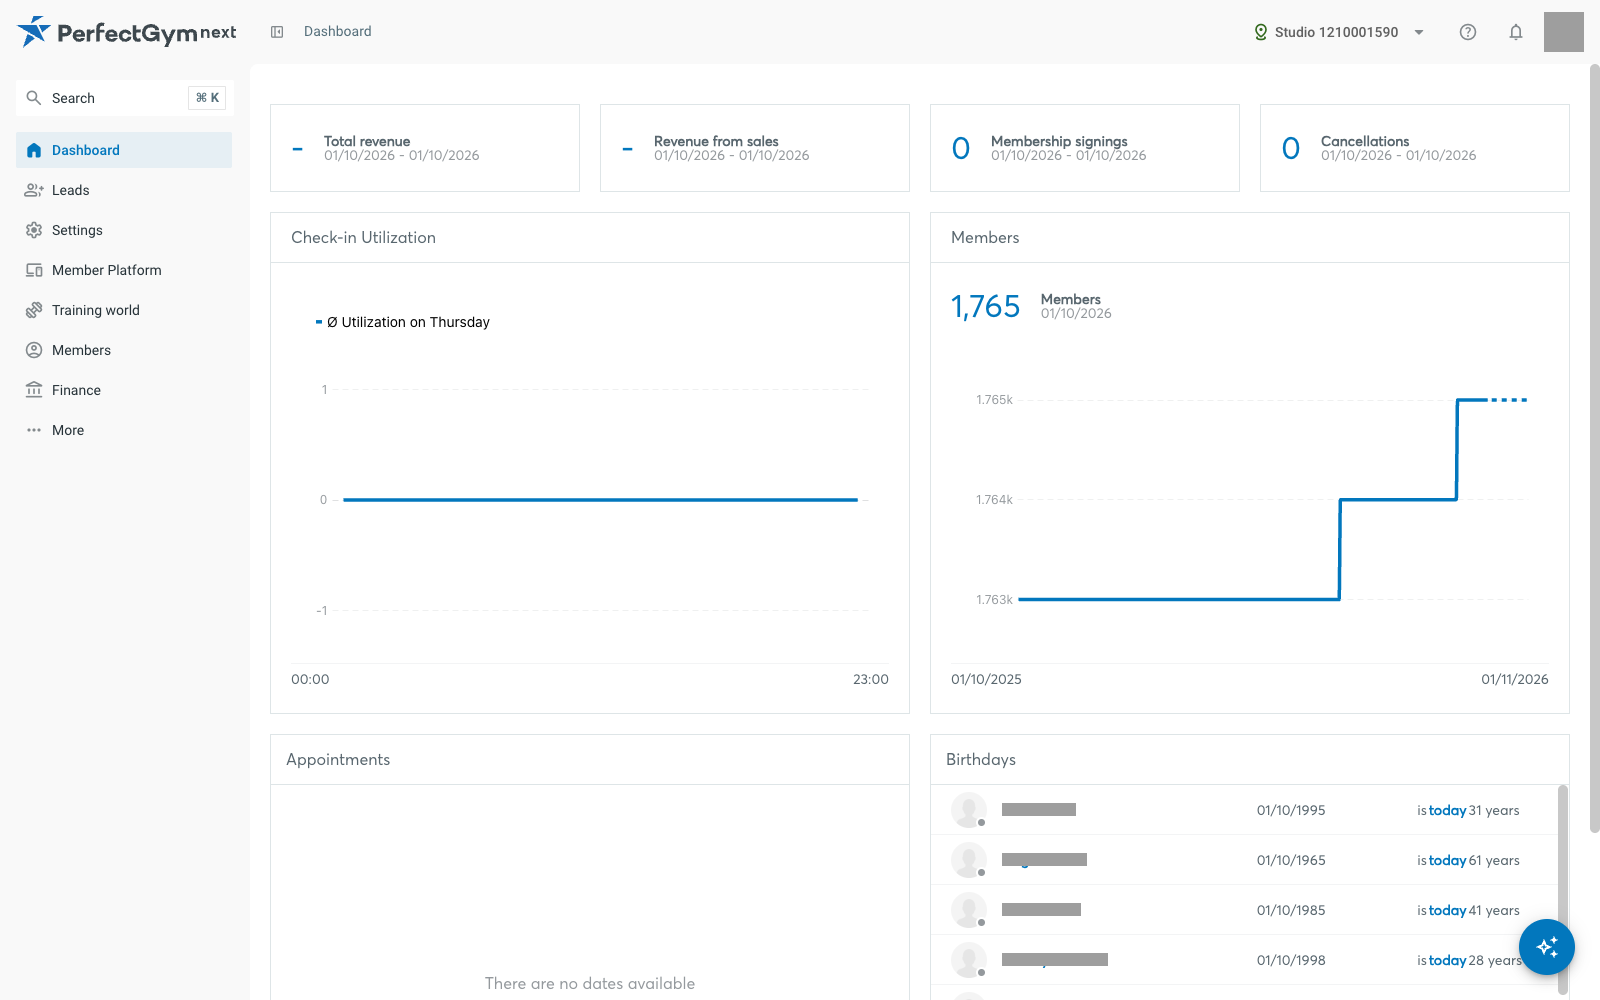The image size is (1600, 1000).
Task: Click the Check-in Utilization heading
Action: click(364, 238)
